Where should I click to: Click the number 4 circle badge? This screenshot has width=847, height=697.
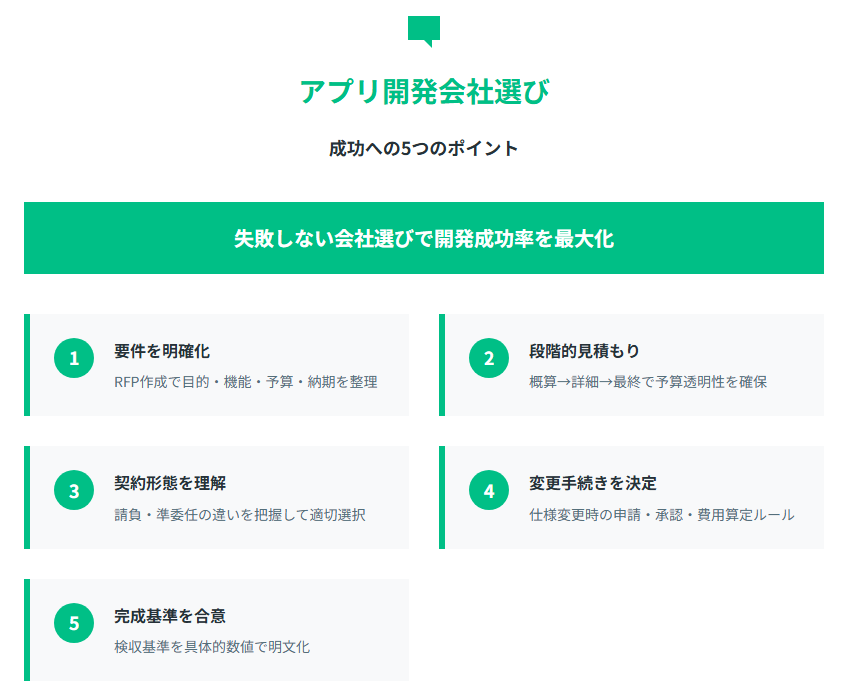489,491
